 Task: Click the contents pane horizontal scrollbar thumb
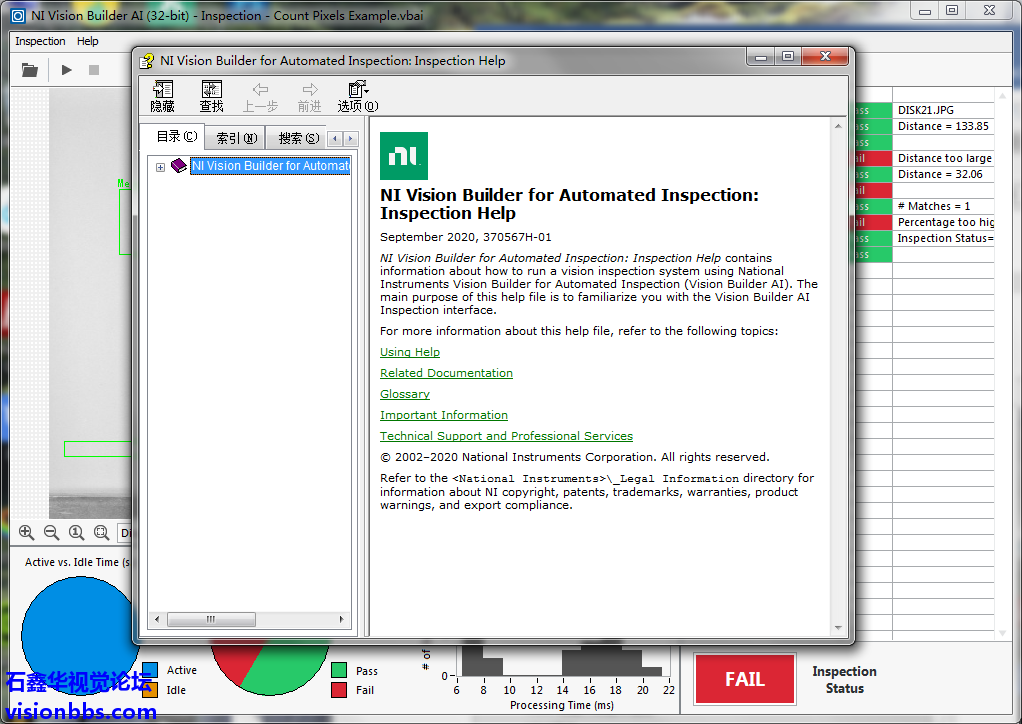211,620
